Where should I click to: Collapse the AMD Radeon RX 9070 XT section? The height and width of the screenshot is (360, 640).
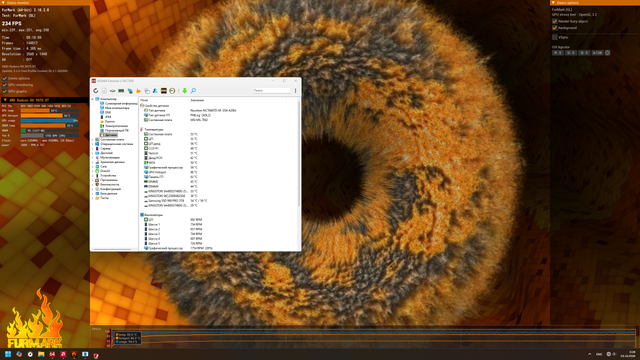click(x=5, y=100)
